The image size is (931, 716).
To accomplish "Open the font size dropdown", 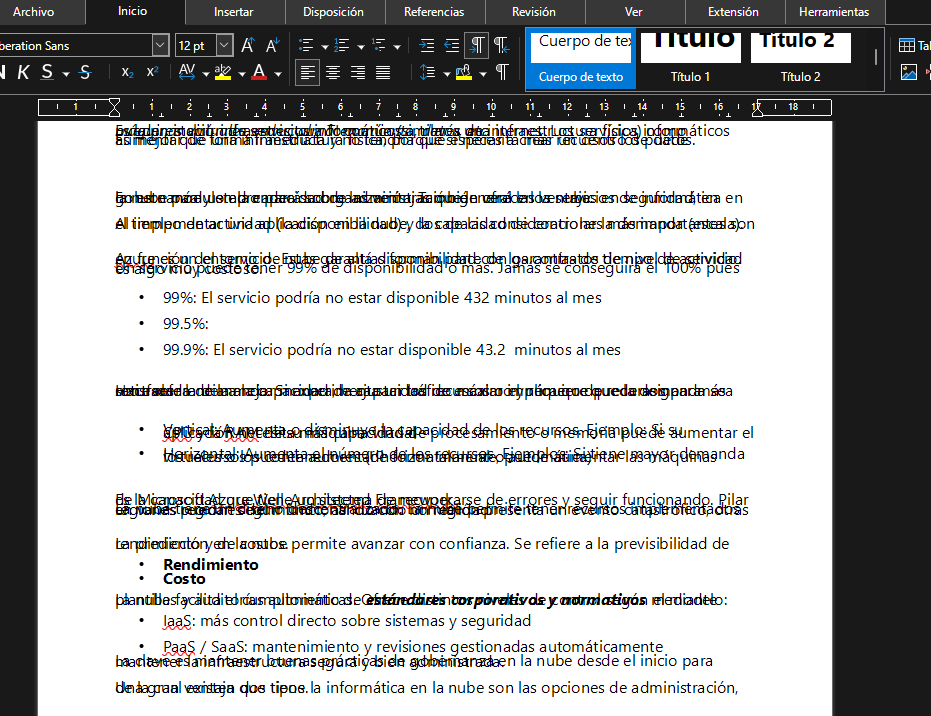I will pos(224,46).
